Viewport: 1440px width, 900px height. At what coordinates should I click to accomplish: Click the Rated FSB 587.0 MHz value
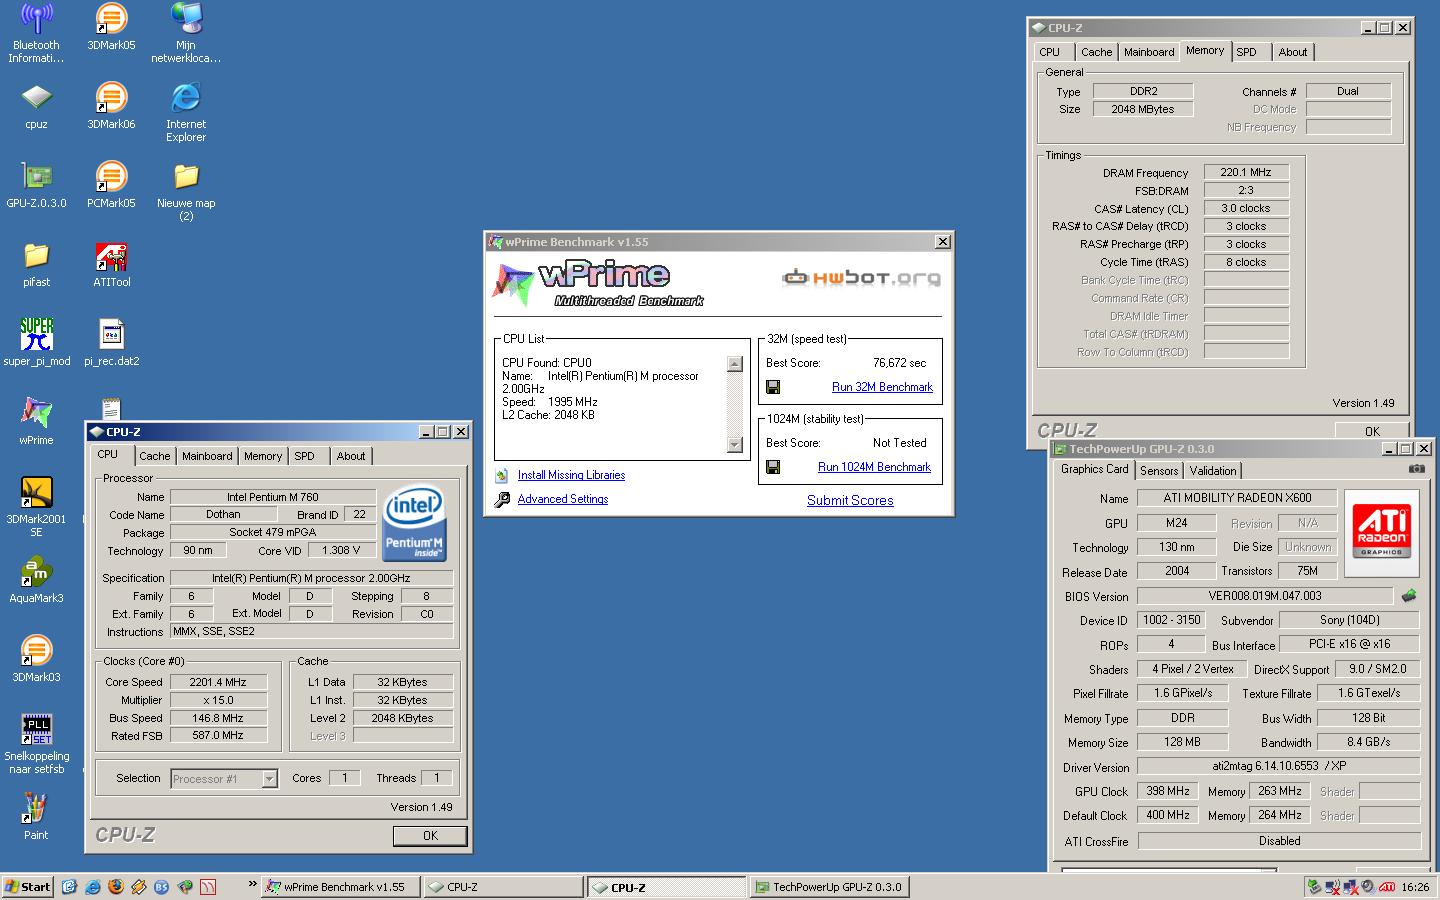tap(218, 735)
